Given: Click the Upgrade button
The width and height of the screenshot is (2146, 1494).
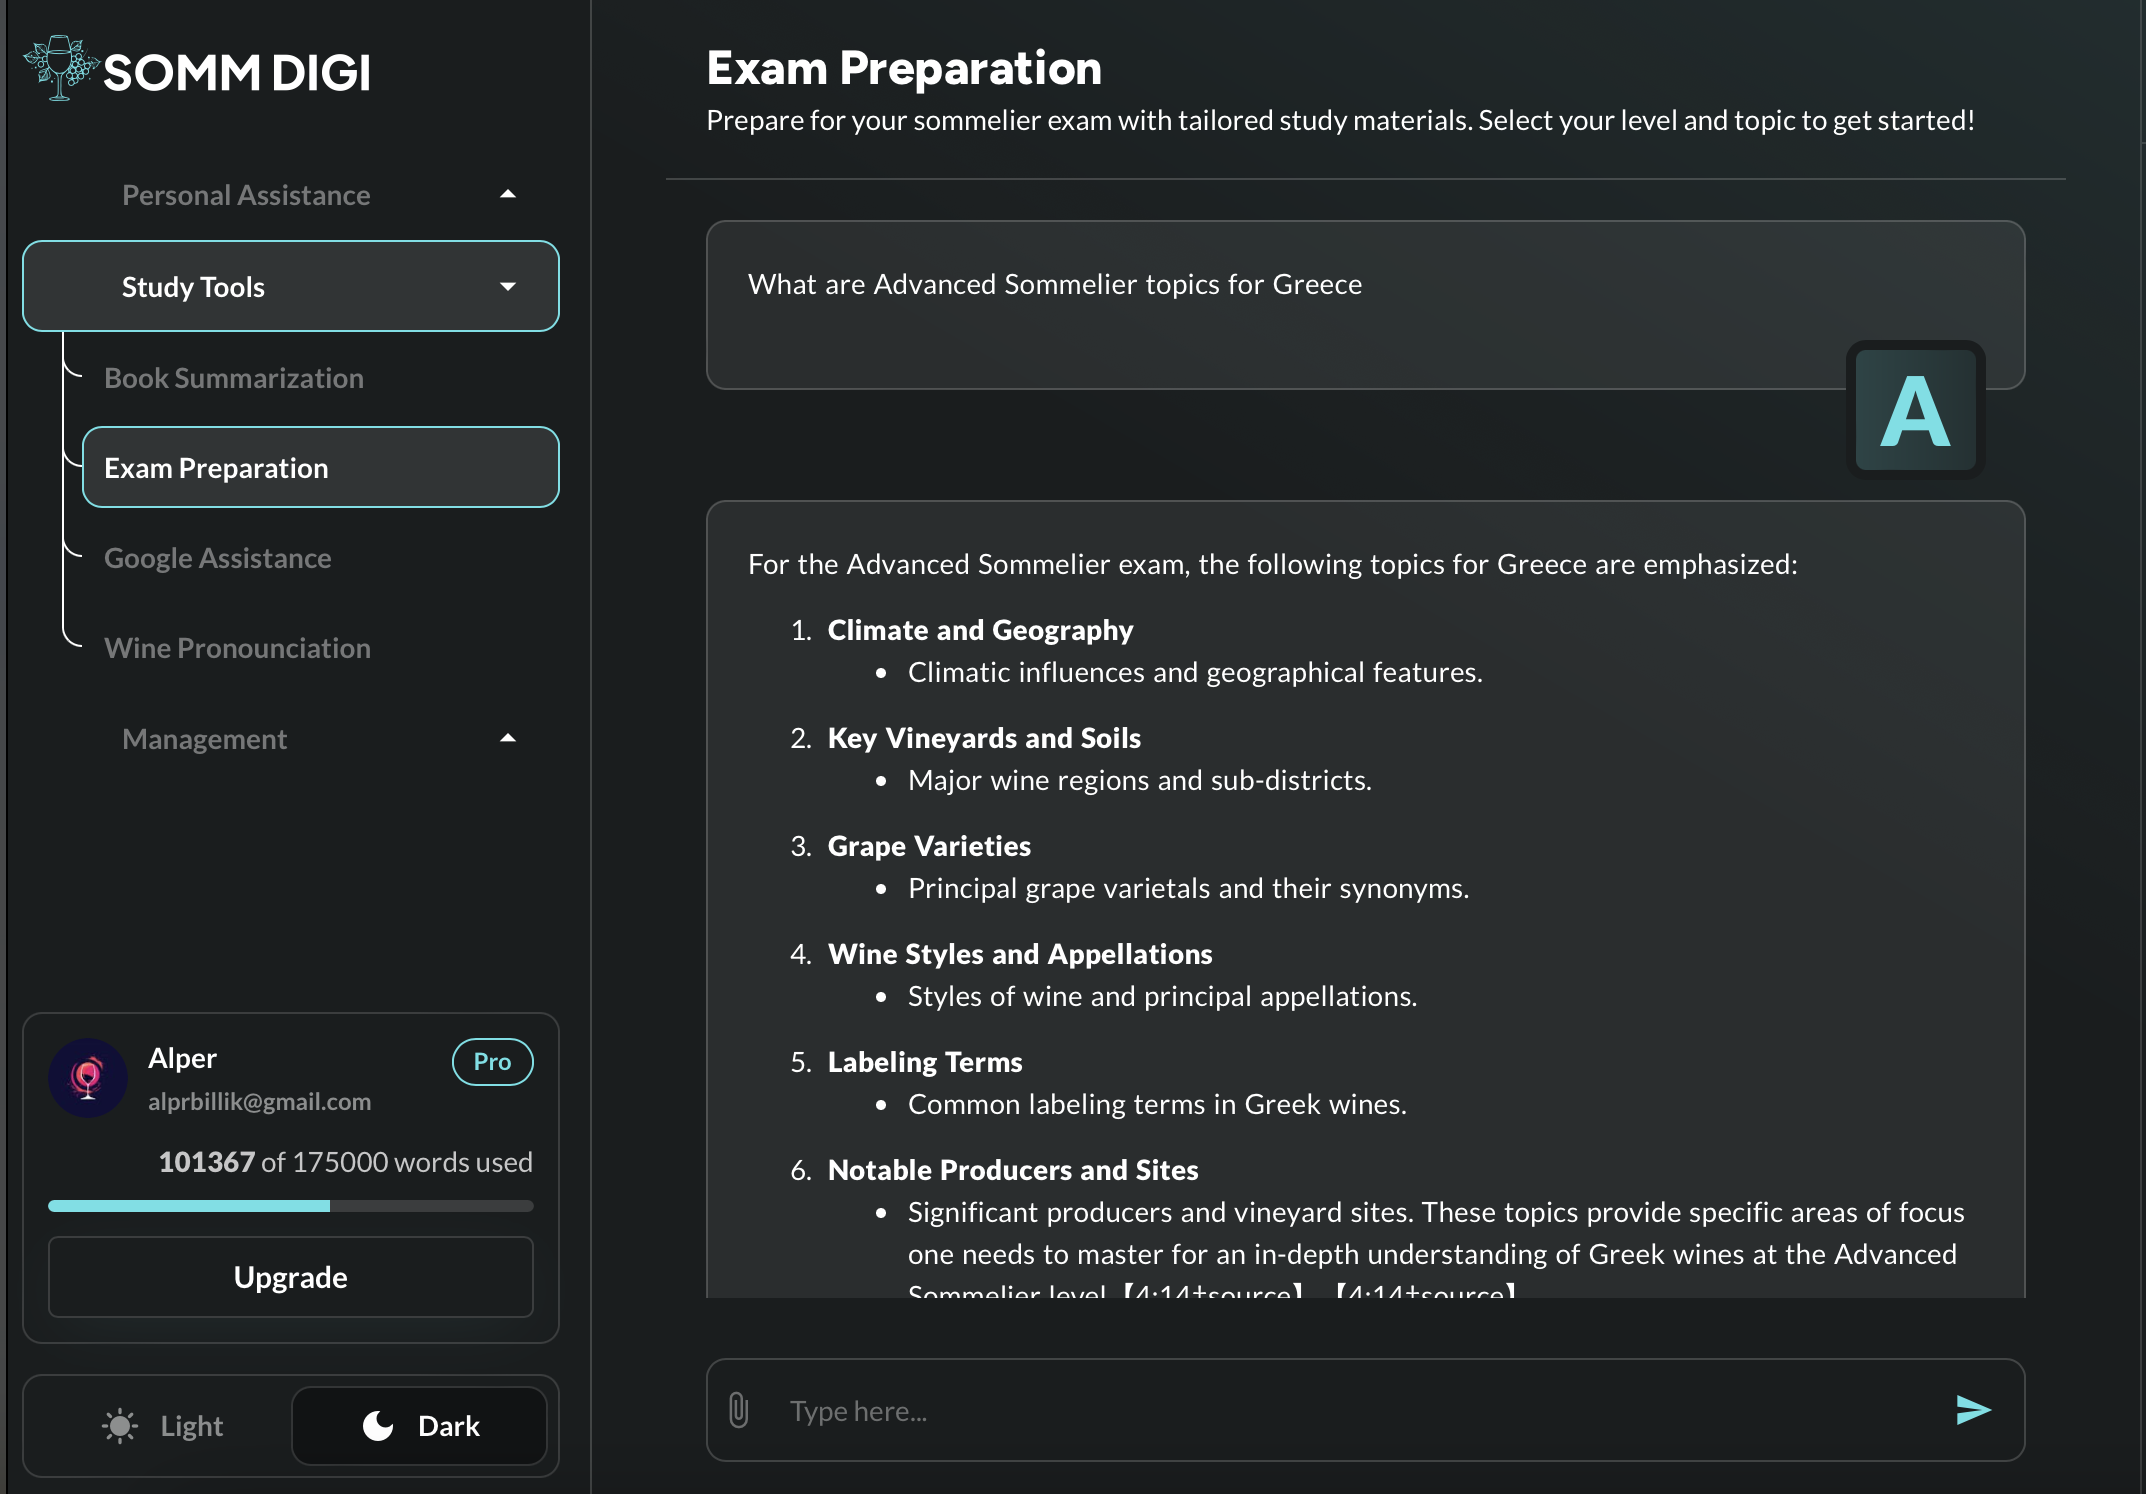Looking at the screenshot, I should click(x=290, y=1277).
